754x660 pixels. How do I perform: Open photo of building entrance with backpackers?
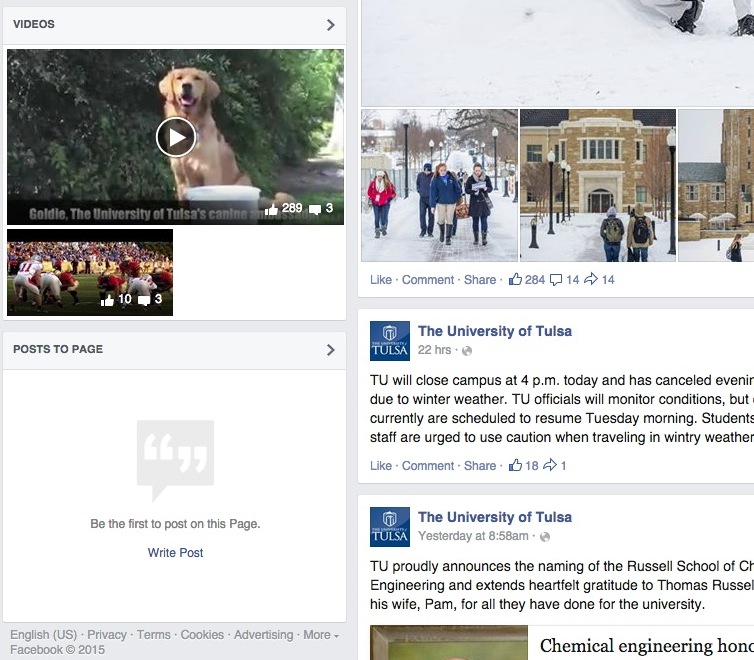(x=598, y=186)
